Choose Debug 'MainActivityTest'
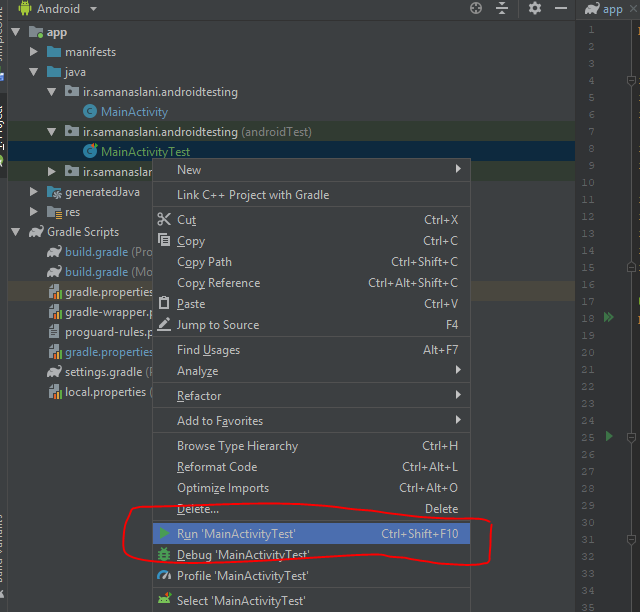The width and height of the screenshot is (640, 612). tap(312, 555)
